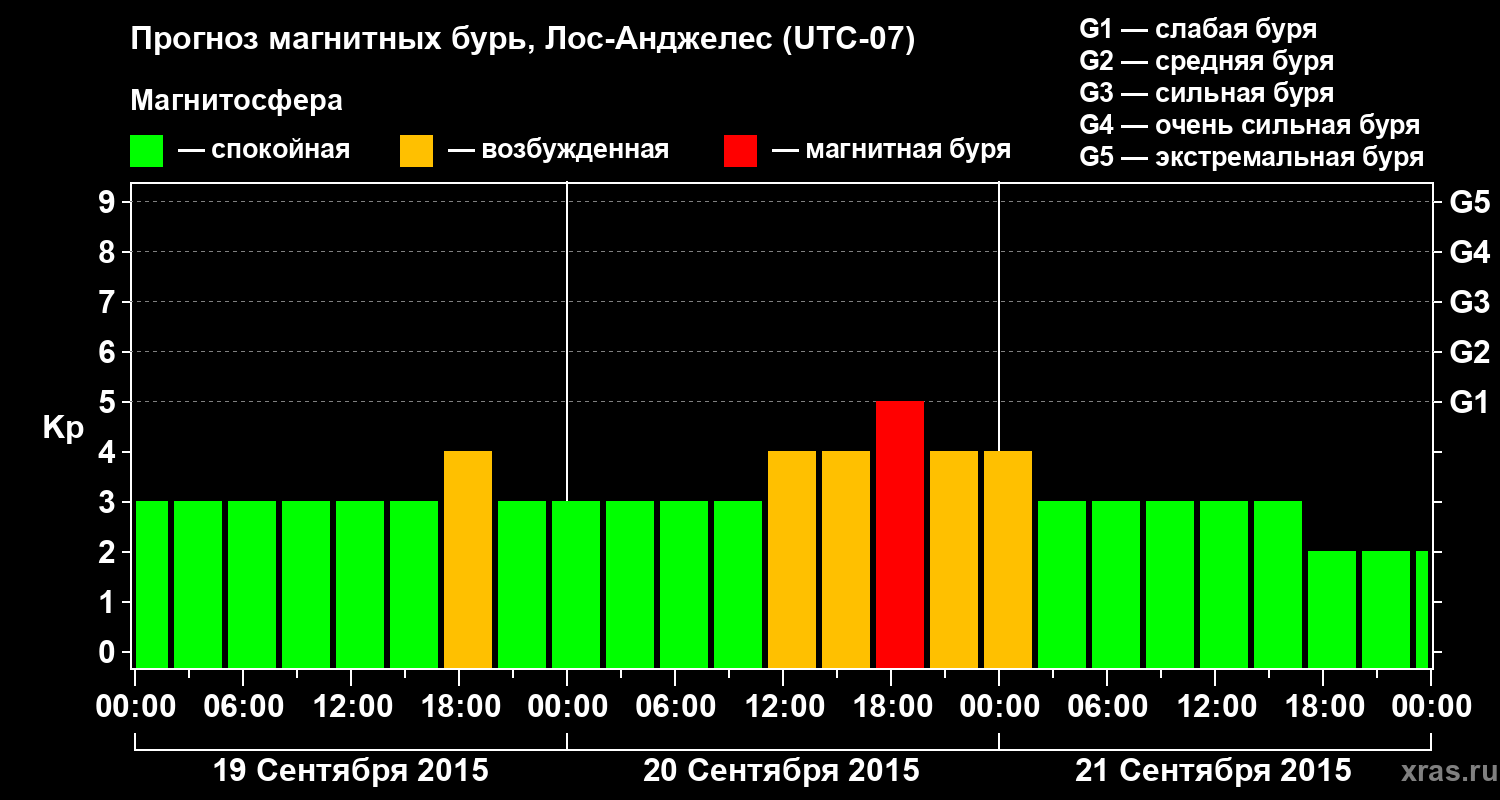Screen dimensions: 1500x800
Task: Click the 'G2' label on the right axis
Action: (1470, 352)
